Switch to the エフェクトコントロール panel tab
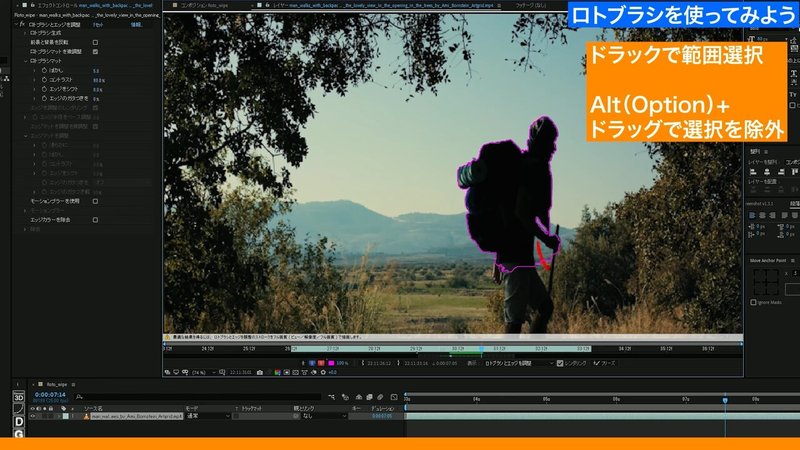Image resolution: width=800 pixels, height=450 pixels. (94, 5)
